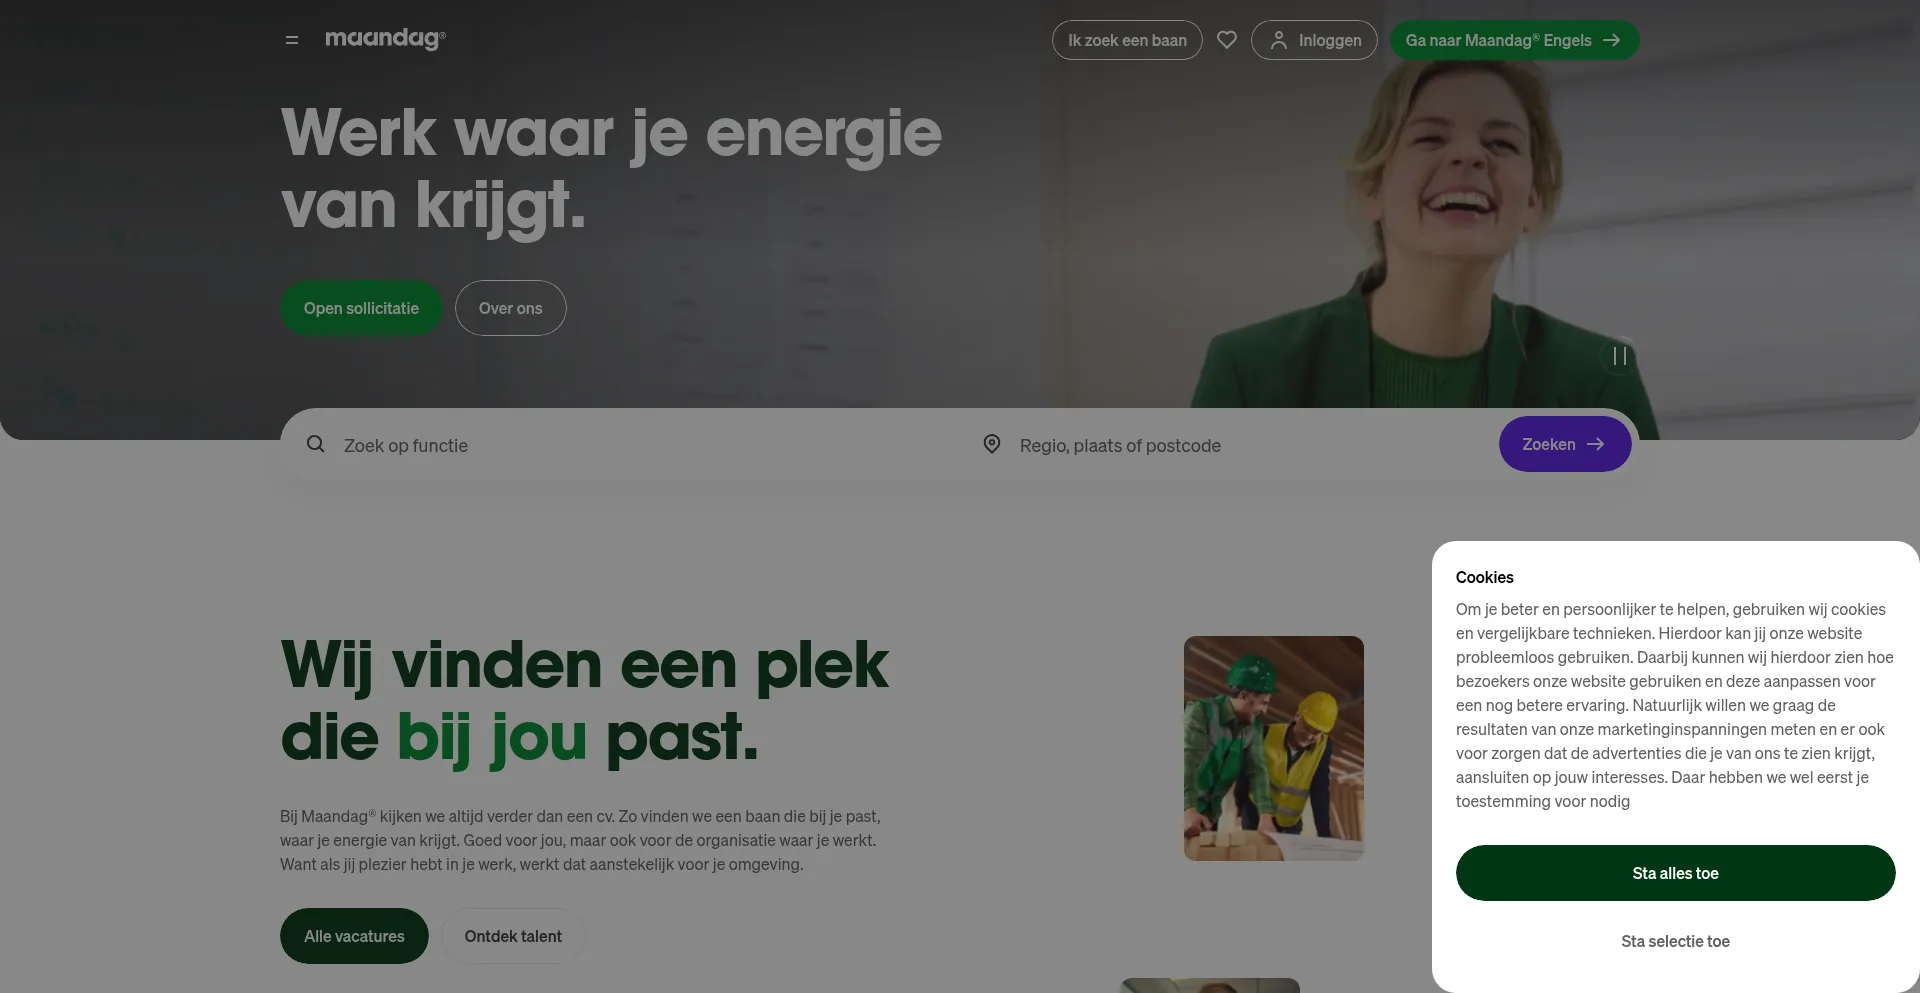Accept all cookies with Sta alles toe
Image resolution: width=1920 pixels, height=993 pixels.
click(x=1676, y=873)
